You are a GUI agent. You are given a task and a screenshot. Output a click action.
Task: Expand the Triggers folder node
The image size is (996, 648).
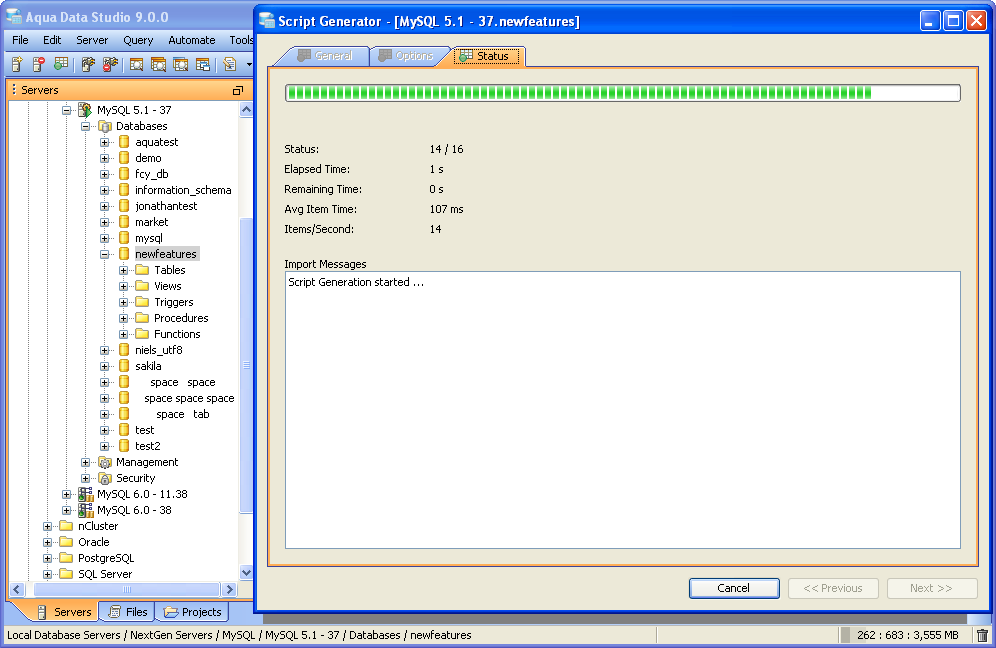124,302
